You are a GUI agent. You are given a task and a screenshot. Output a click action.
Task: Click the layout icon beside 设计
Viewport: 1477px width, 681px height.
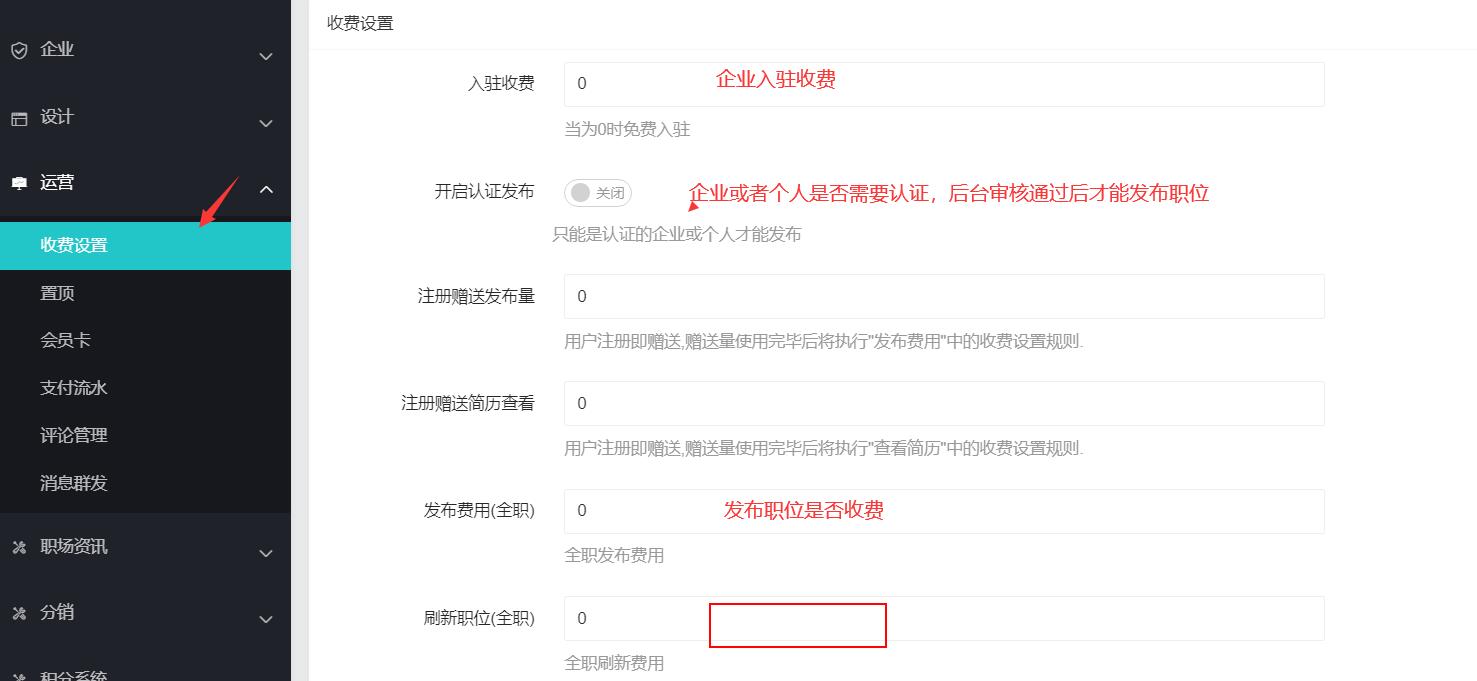point(19,119)
